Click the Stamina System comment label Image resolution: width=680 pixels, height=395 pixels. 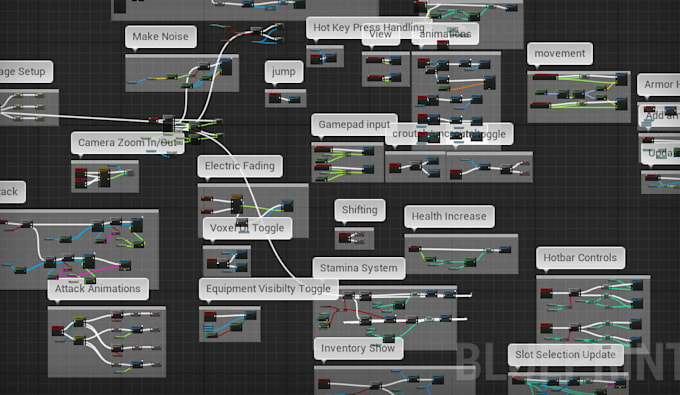tap(359, 268)
